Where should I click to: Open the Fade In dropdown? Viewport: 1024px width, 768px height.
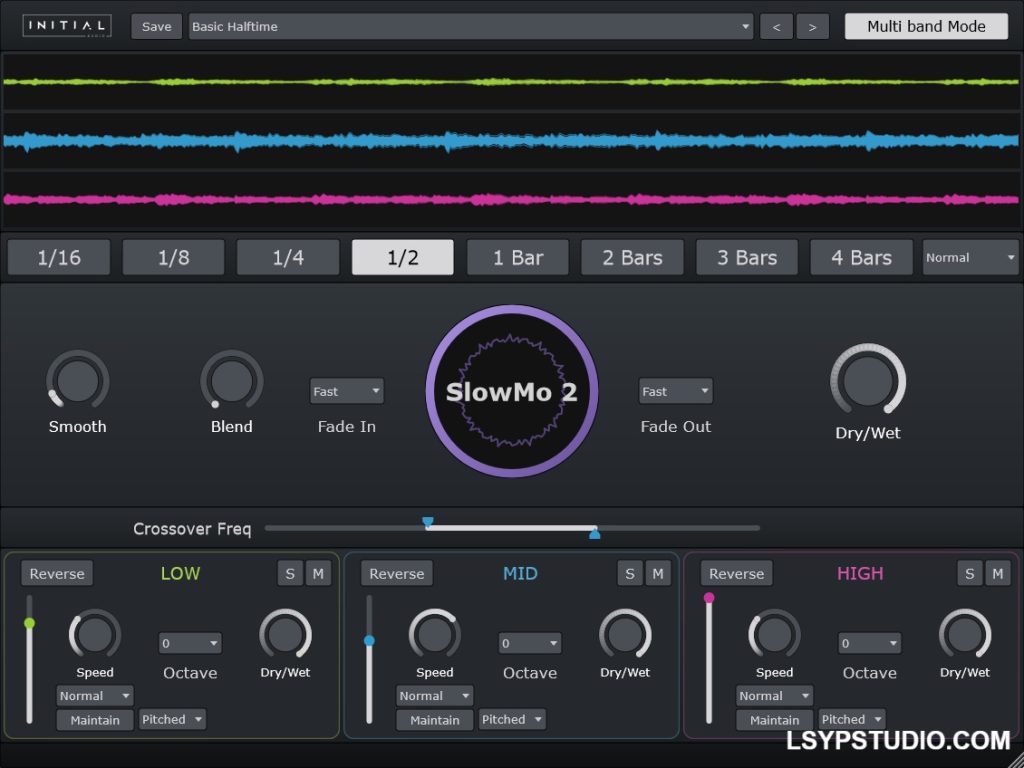pyautogui.click(x=347, y=391)
